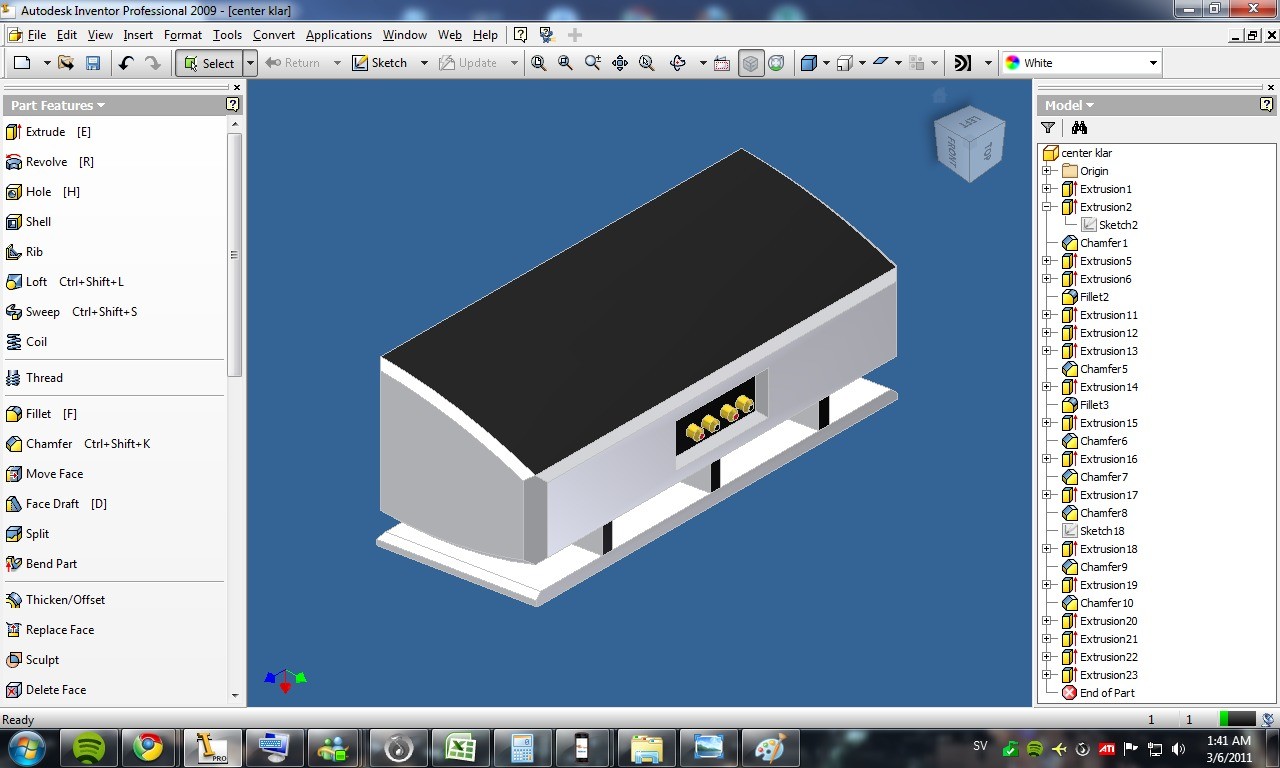Open Spotify from the taskbar

(x=89, y=747)
